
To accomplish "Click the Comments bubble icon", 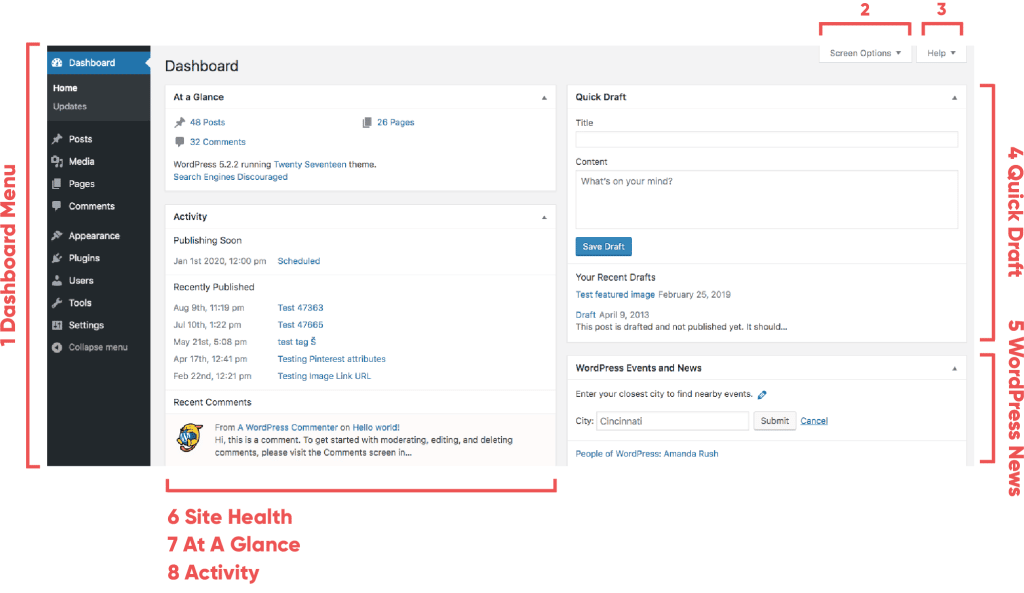I will (58, 206).
